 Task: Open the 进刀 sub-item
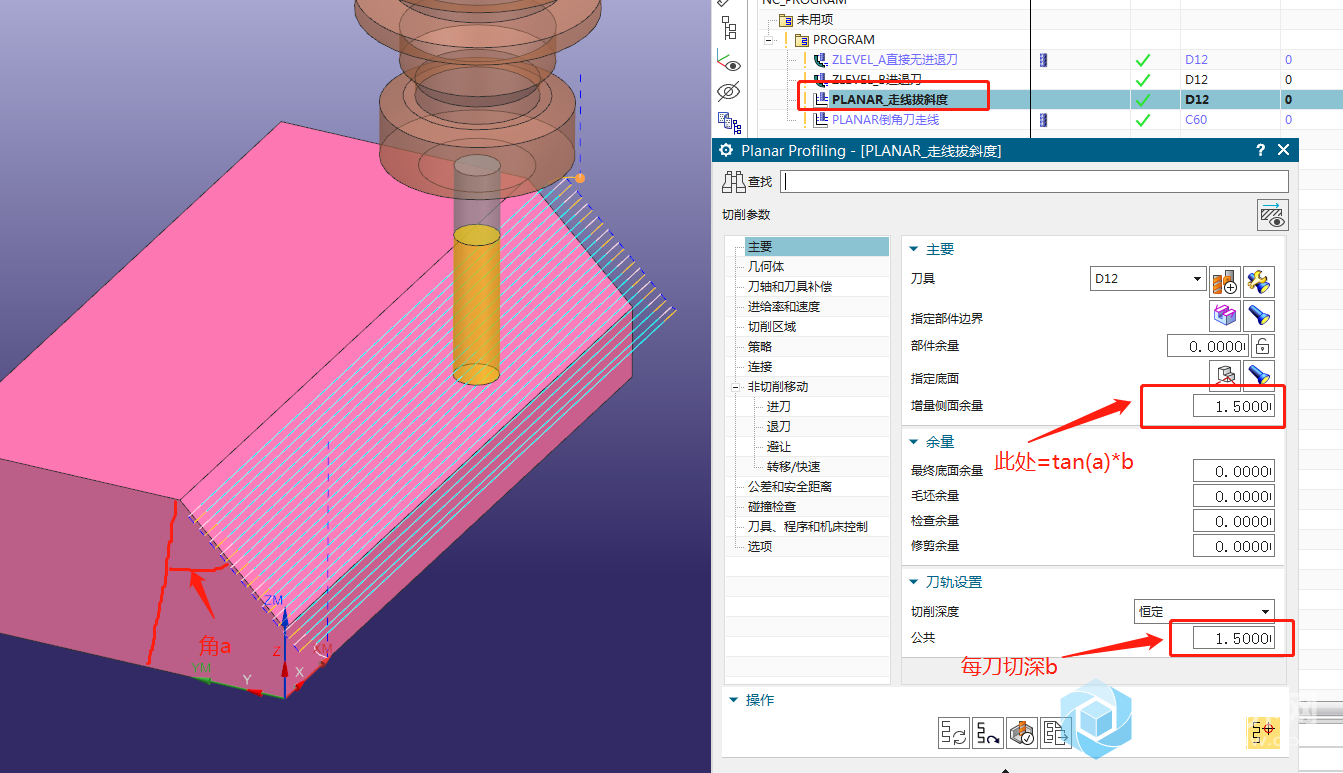pyautogui.click(x=778, y=407)
